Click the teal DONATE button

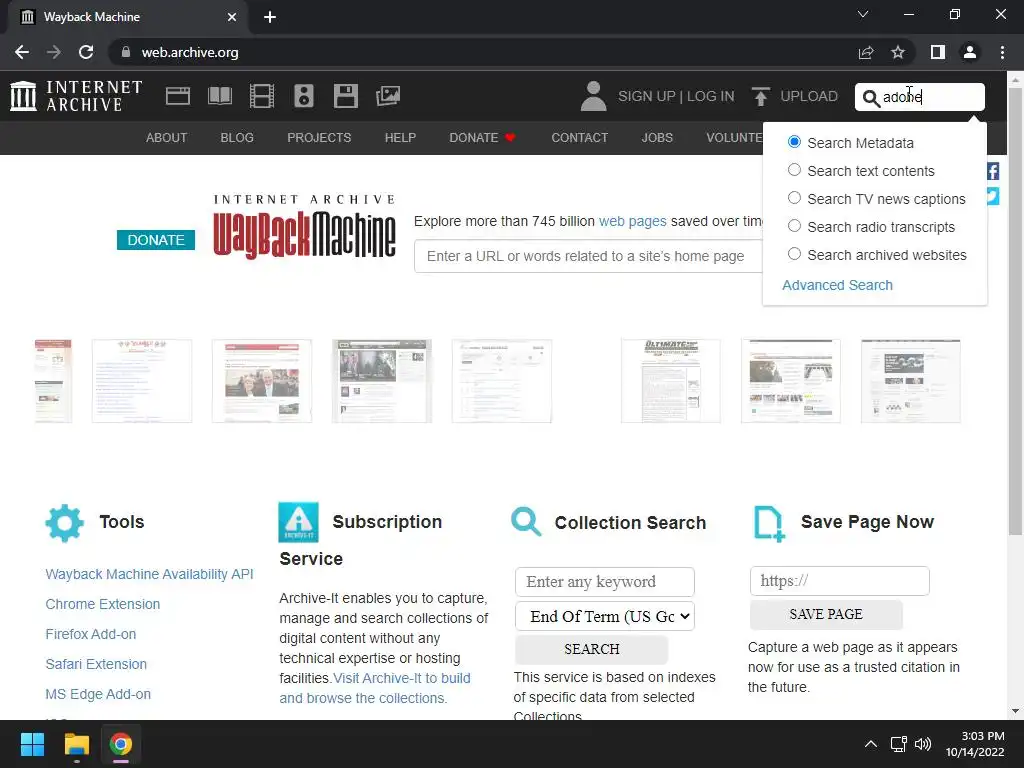156,240
